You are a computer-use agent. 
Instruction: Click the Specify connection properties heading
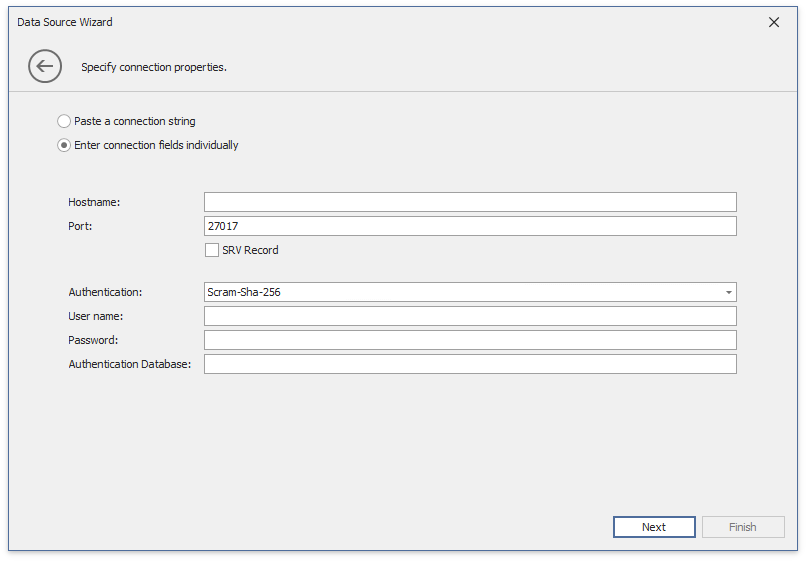pos(154,68)
